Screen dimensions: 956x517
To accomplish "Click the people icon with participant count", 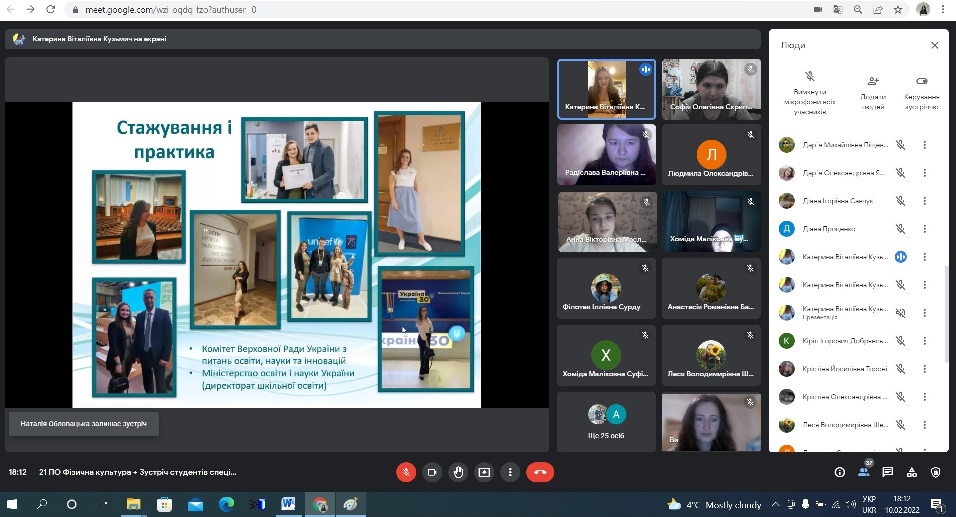I will click(x=864, y=472).
